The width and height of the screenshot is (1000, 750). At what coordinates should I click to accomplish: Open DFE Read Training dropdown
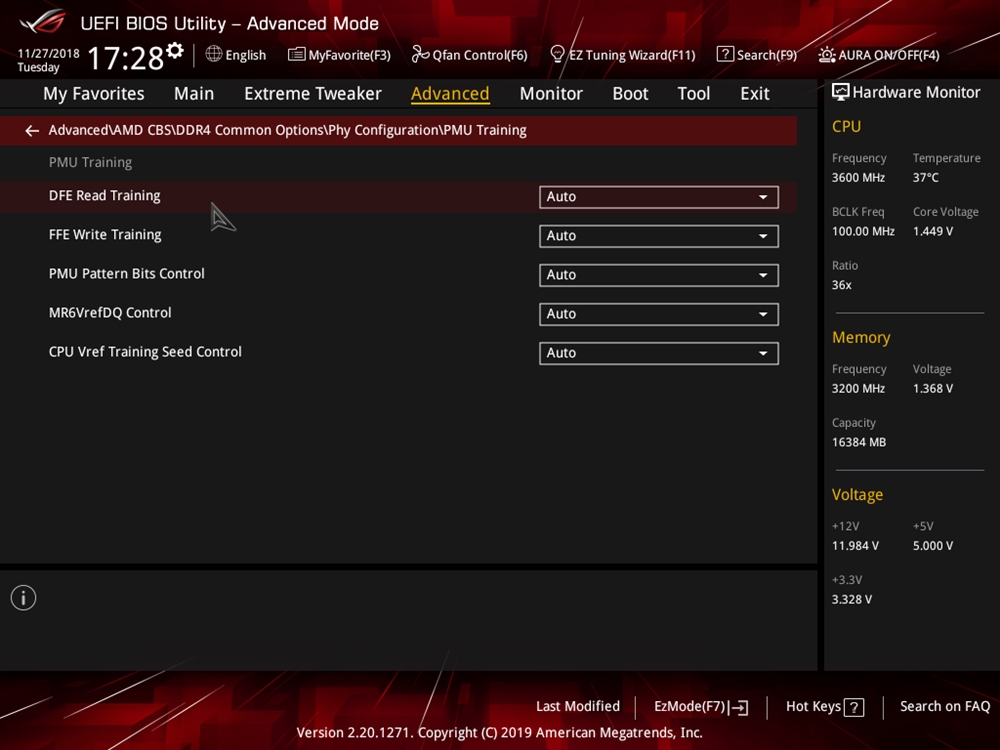coord(659,197)
